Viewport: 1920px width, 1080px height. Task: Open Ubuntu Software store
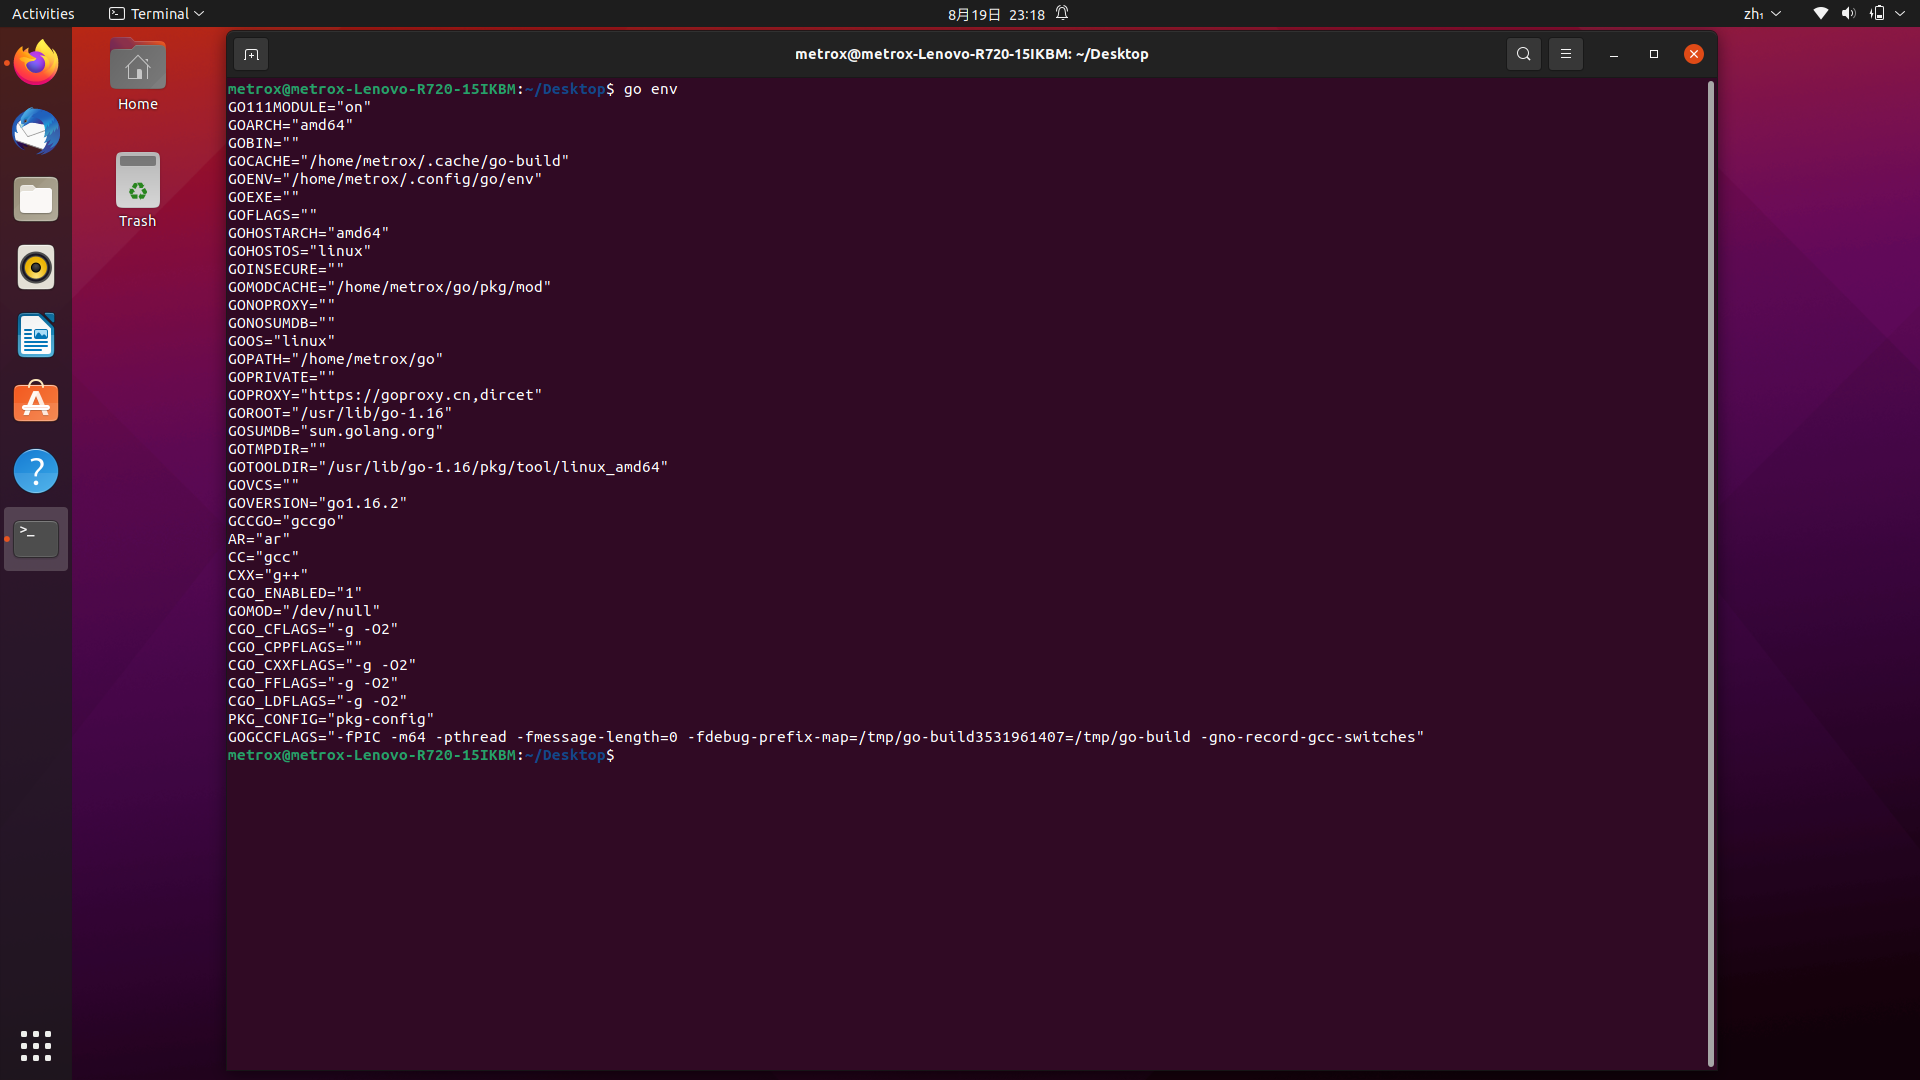[x=36, y=403]
